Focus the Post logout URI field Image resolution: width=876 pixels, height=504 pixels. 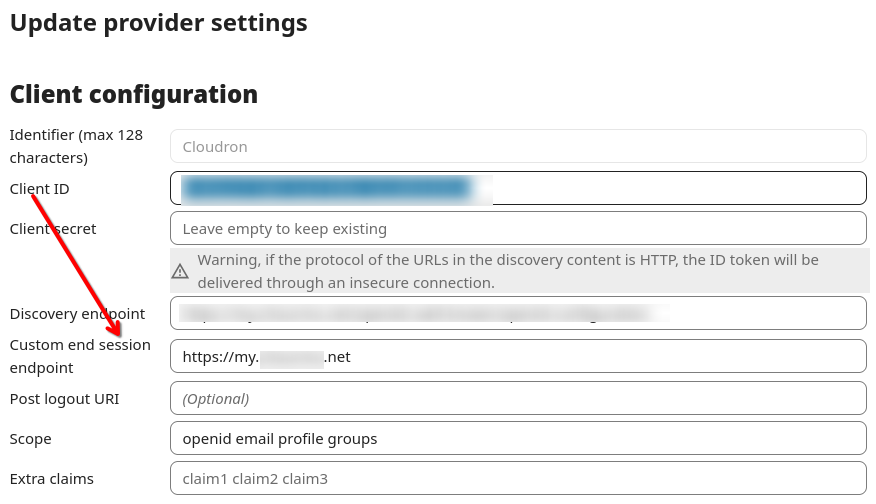click(517, 398)
